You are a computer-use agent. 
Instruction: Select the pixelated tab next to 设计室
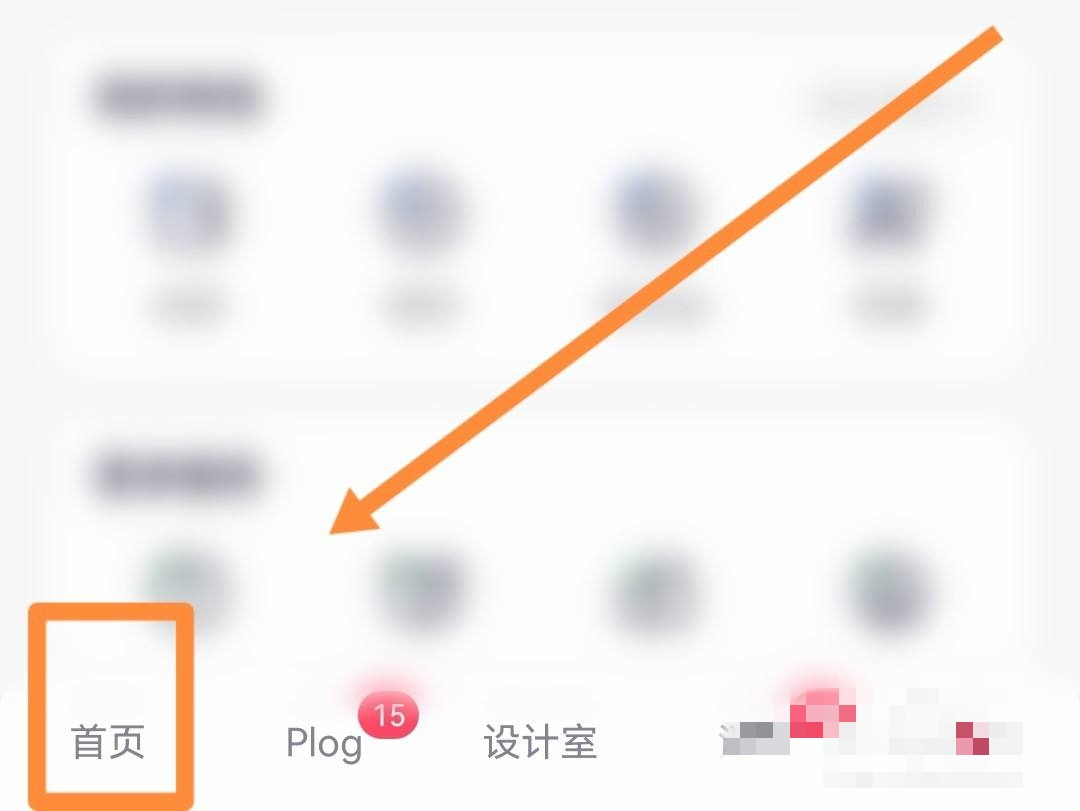756,739
